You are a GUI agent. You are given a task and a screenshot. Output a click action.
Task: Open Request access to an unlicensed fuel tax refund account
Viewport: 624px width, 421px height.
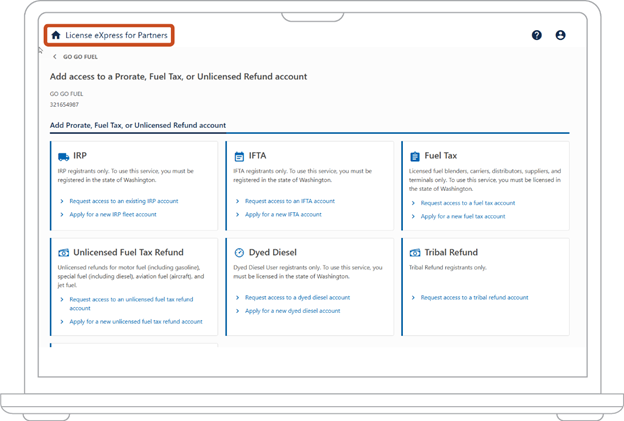[131, 304]
